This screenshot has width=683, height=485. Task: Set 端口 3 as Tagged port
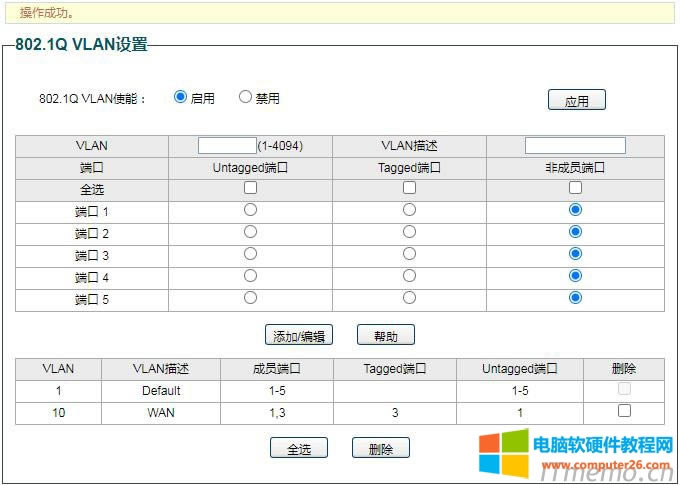409,254
